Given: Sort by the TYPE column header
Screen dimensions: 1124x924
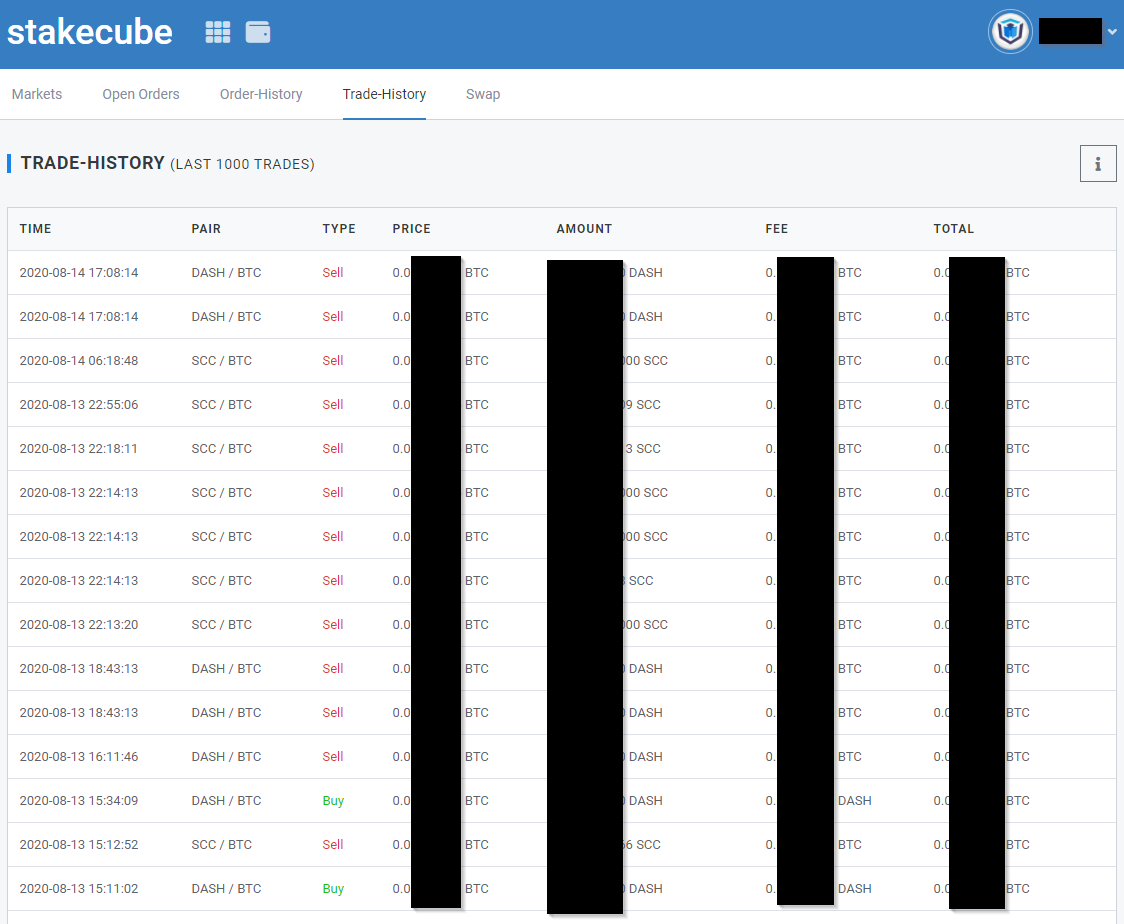Looking at the screenshot, I should point(339,229).
